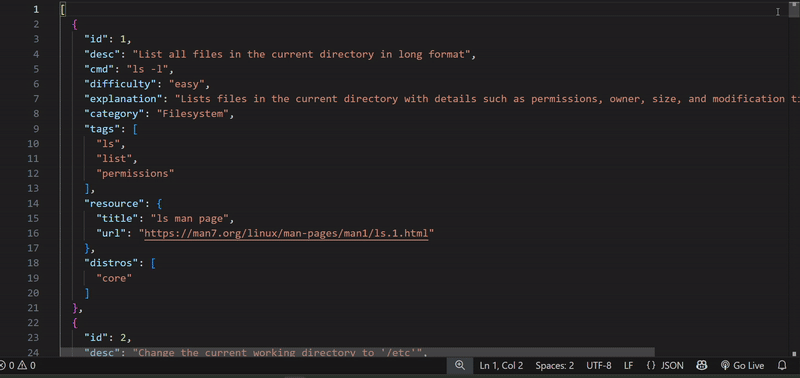The width and height of the screenshot is (800, 378).
Task: Click the vertical scrollbar slider at the top
Action: (x=794, y=9)
